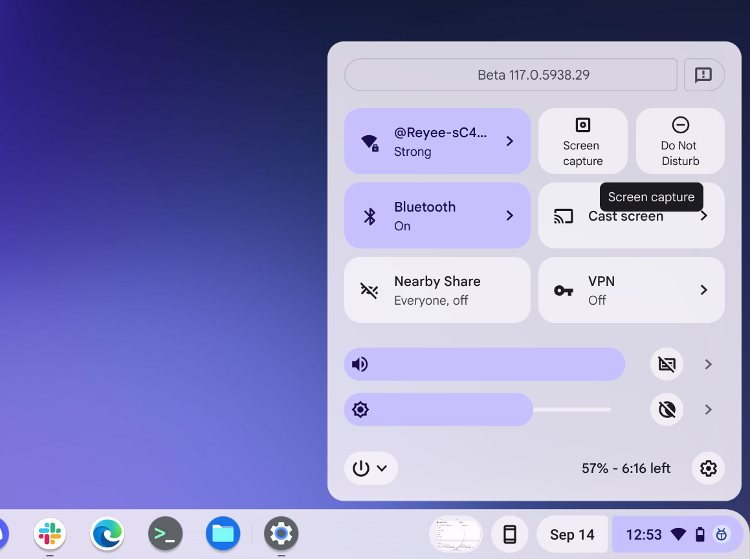Viewport: 750px width, 559px height.
Task: Open Phone Hub from the shelf
Action: click(510, 534)
